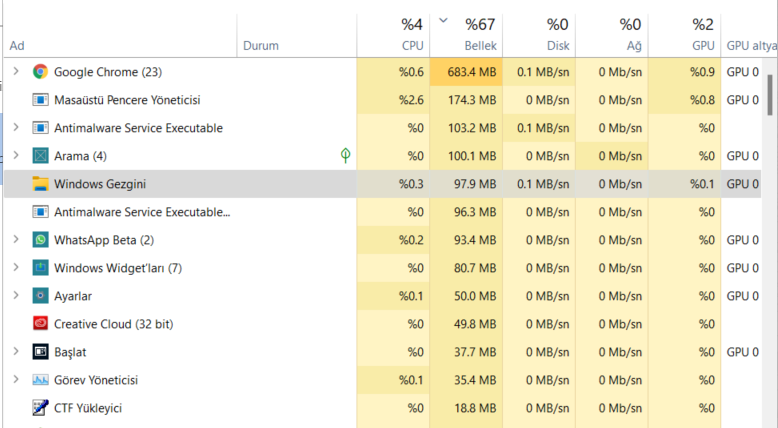This screenshot has width=778, height=428.
Task: Click the sort arrow above Bellek column
Action: tap(444, 21)
